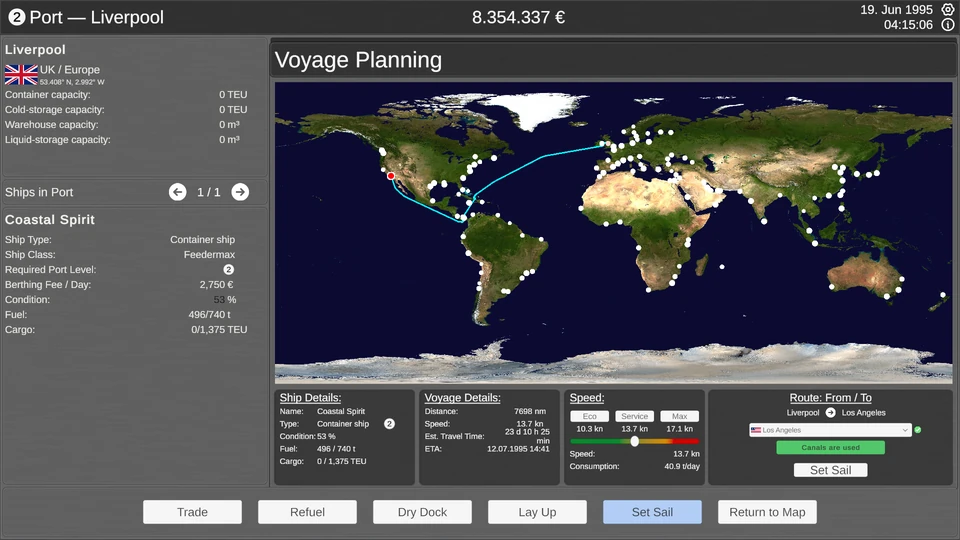This screenshot has height=540, width=960.
Task: Open the Los Angeles destination dropdown
Action: 830,430
